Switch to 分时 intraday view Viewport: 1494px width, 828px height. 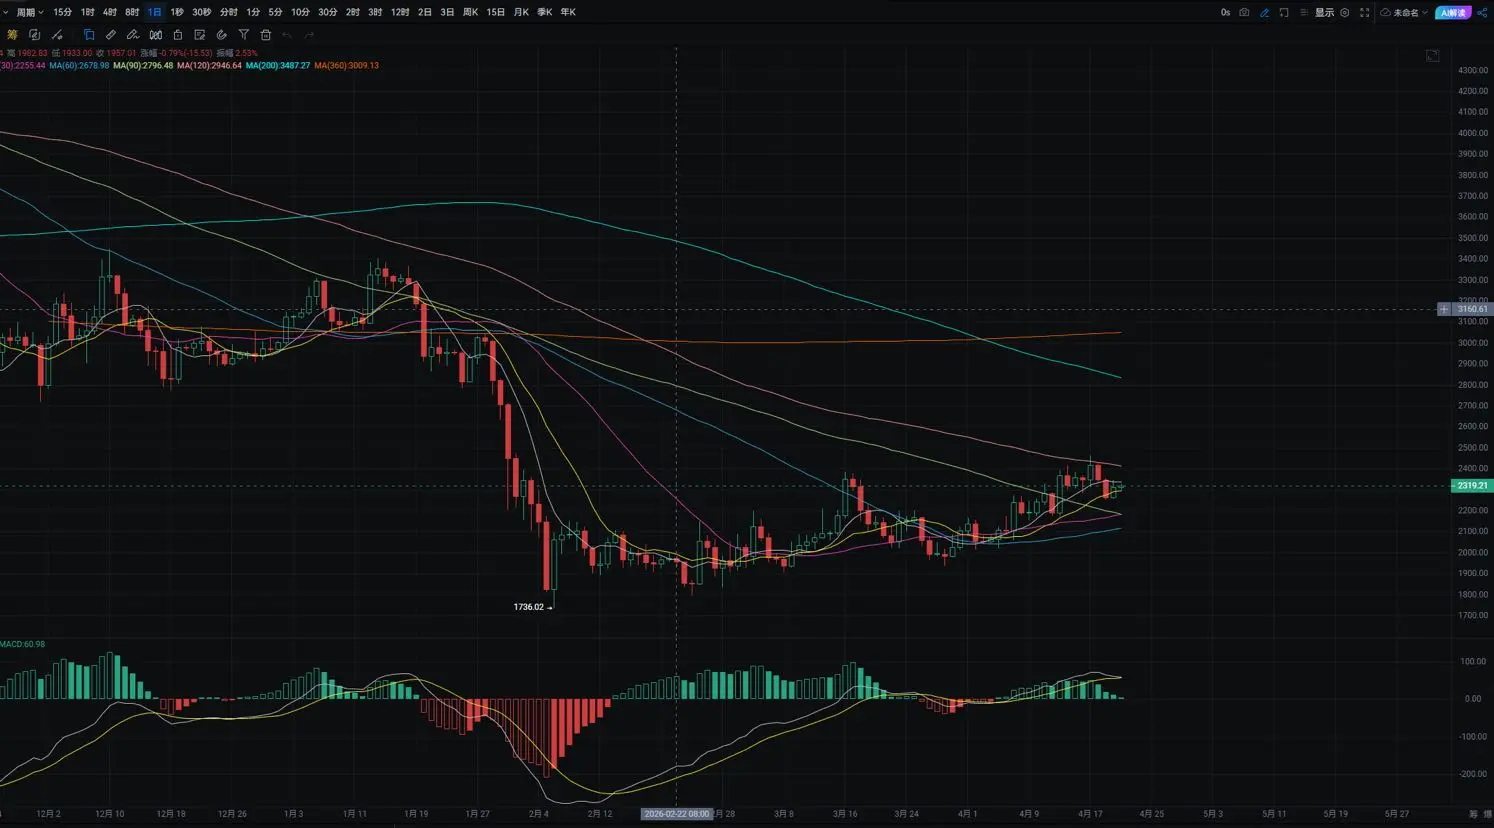(228, 12)
